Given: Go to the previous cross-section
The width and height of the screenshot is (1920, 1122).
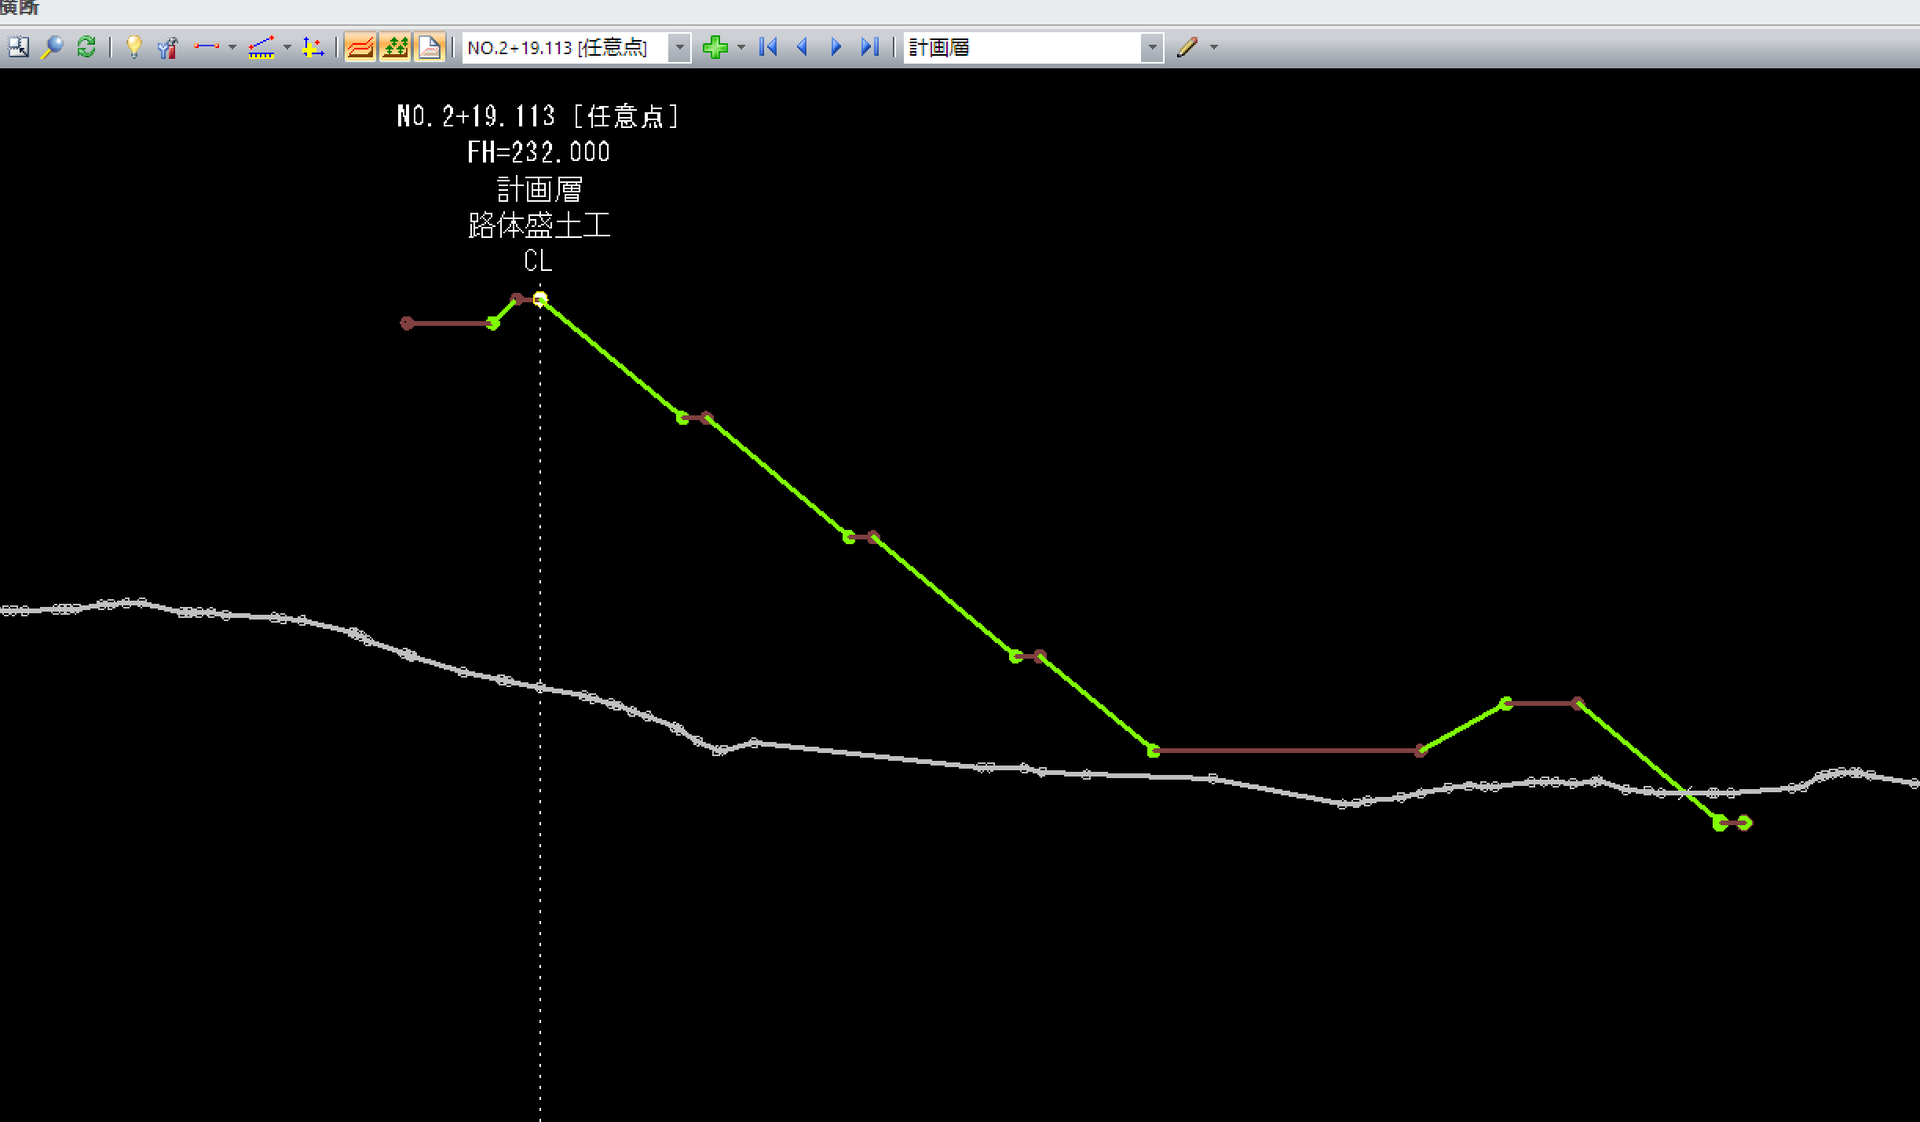Looking at the screenshot, I should click(x=802, y=47).
